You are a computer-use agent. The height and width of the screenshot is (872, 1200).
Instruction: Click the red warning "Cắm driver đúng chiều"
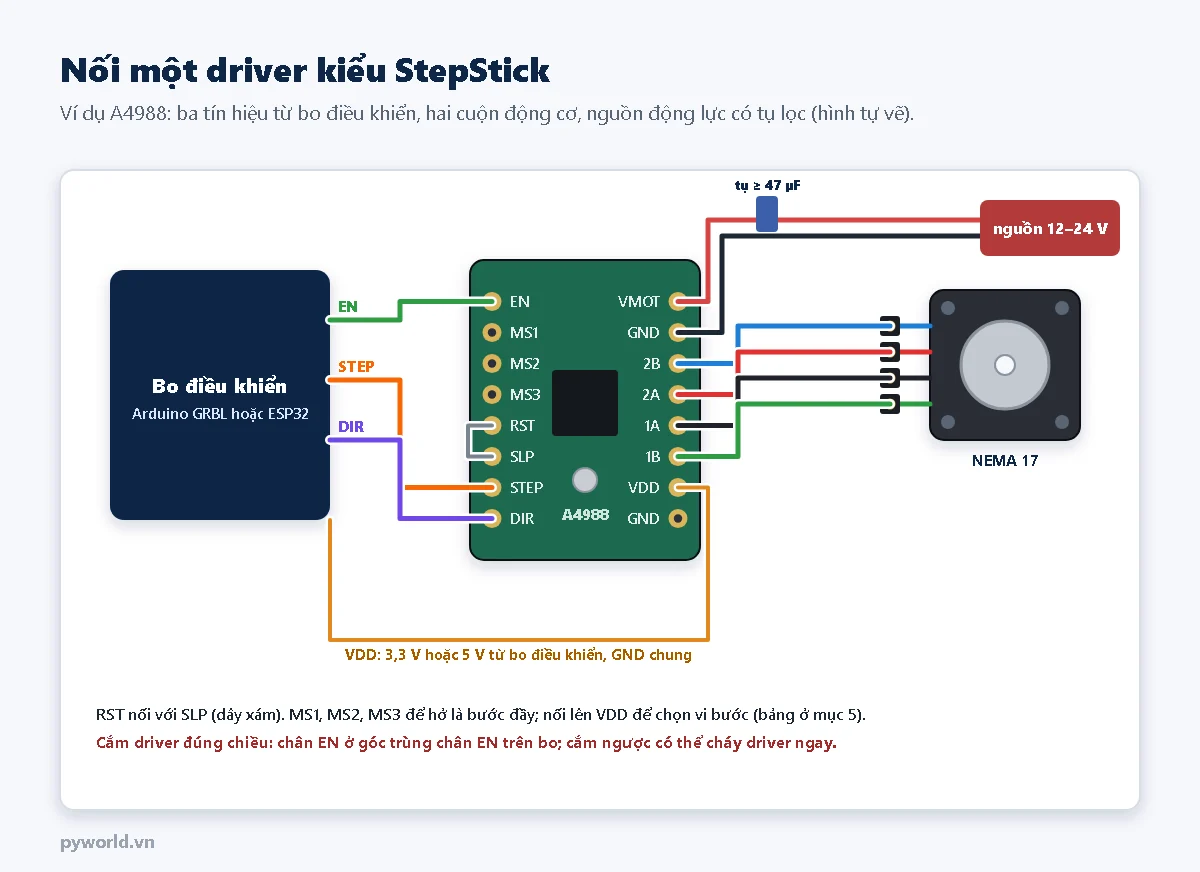point(466,743)
